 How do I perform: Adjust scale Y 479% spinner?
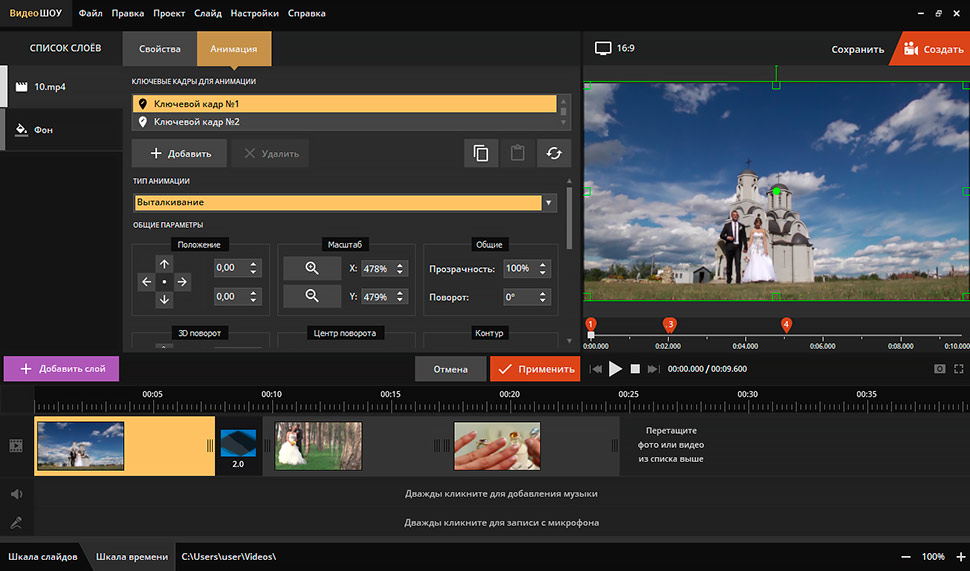click(400, 297)
